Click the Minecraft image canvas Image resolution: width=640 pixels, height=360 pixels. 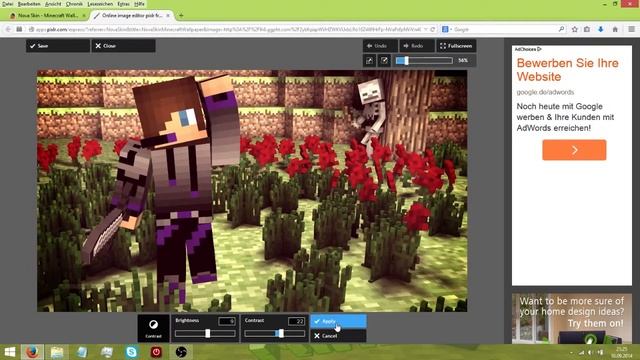(x=252, y=191)
